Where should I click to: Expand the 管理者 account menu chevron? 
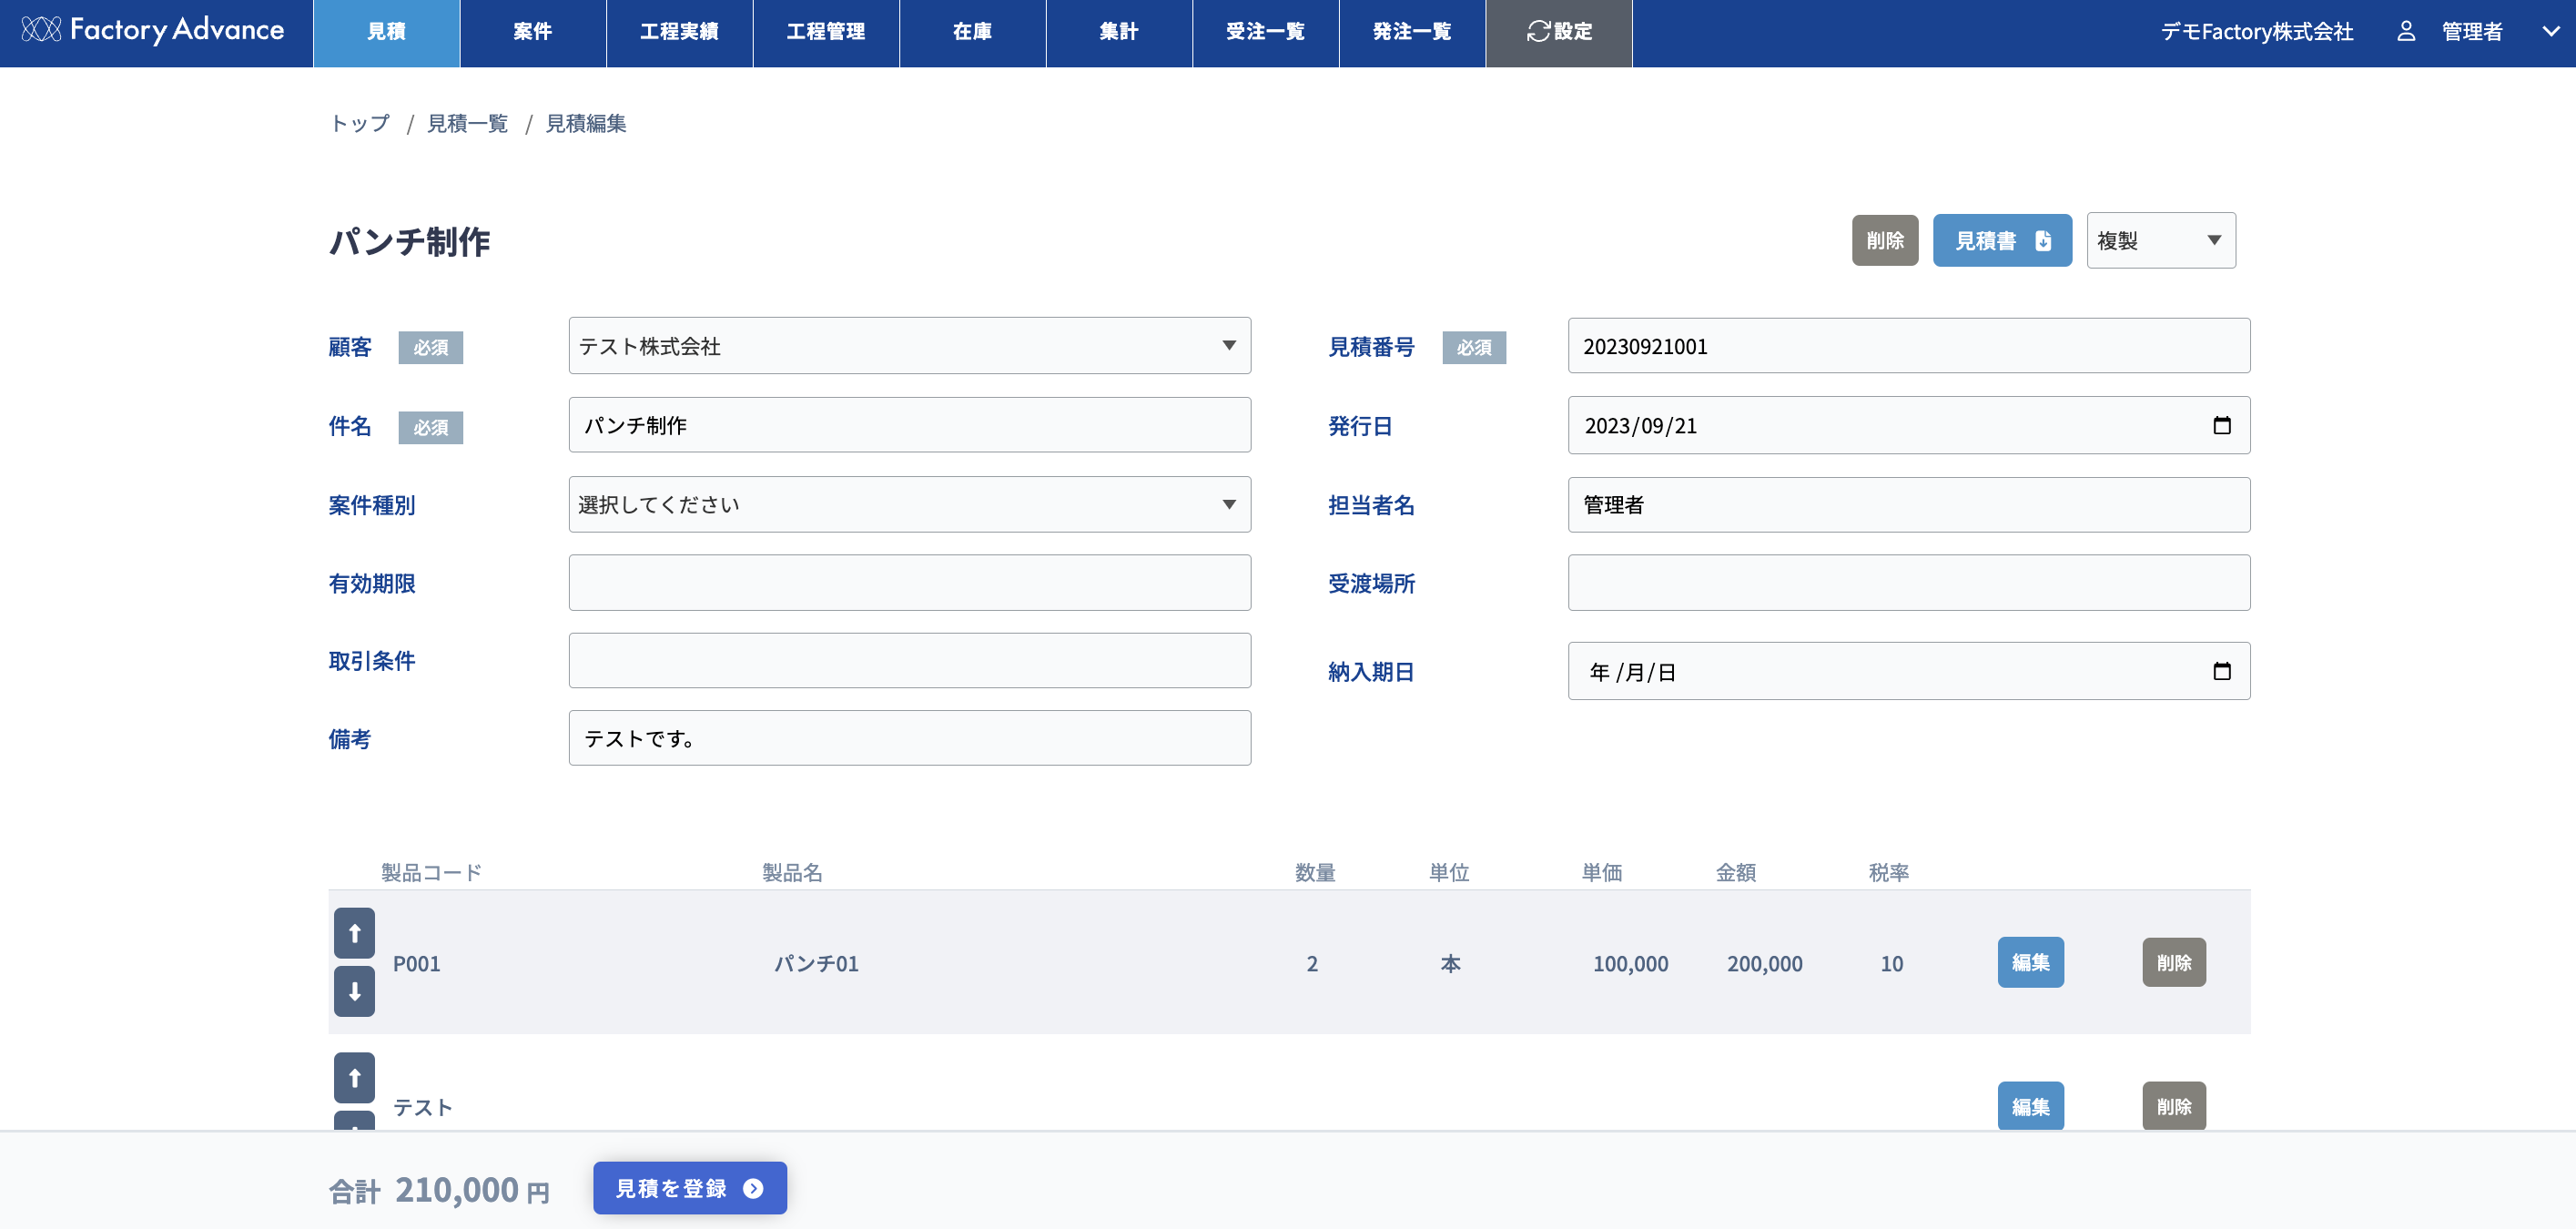coord(2550,31)
